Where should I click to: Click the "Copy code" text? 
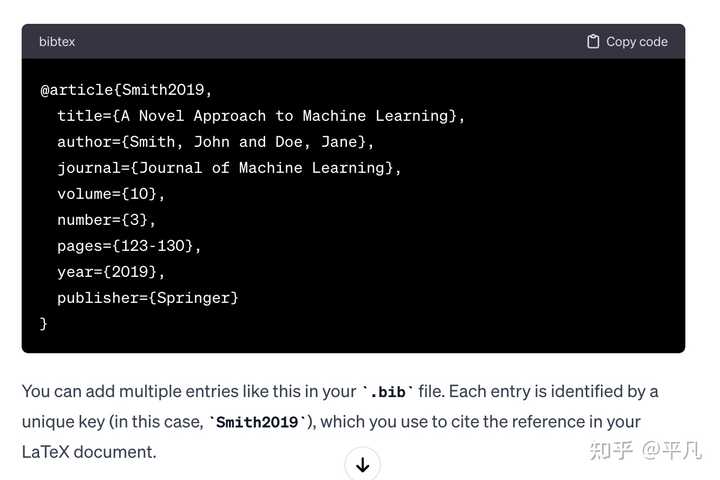pyautogui.click(x=637, y=42)
